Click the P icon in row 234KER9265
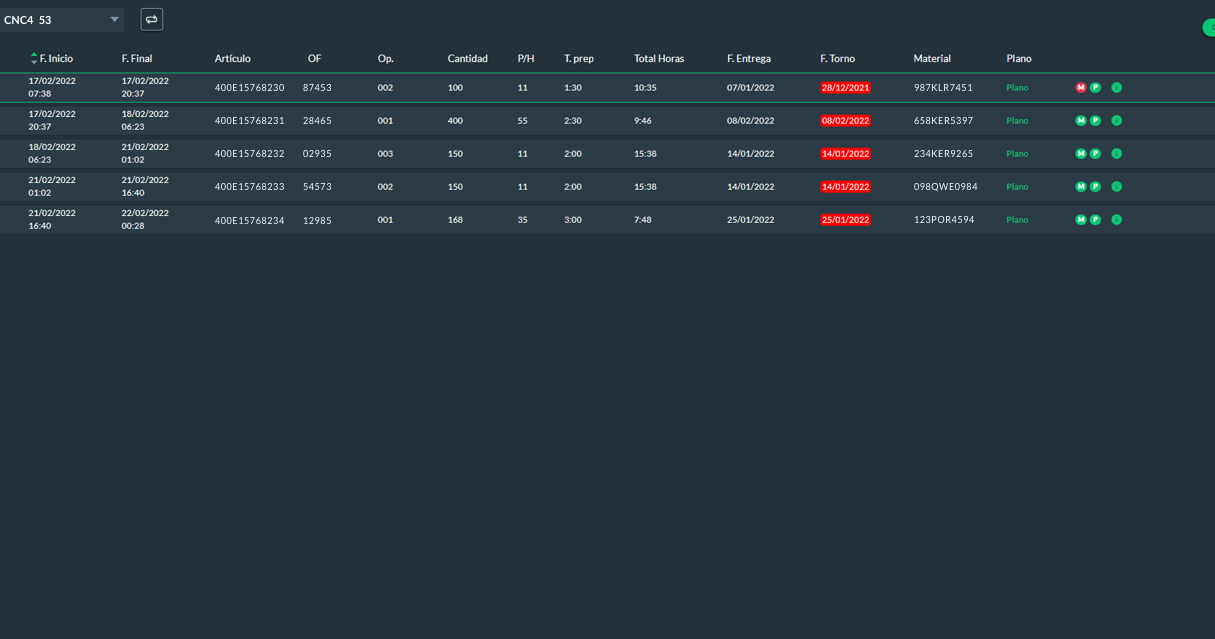 click(1095, 154)
